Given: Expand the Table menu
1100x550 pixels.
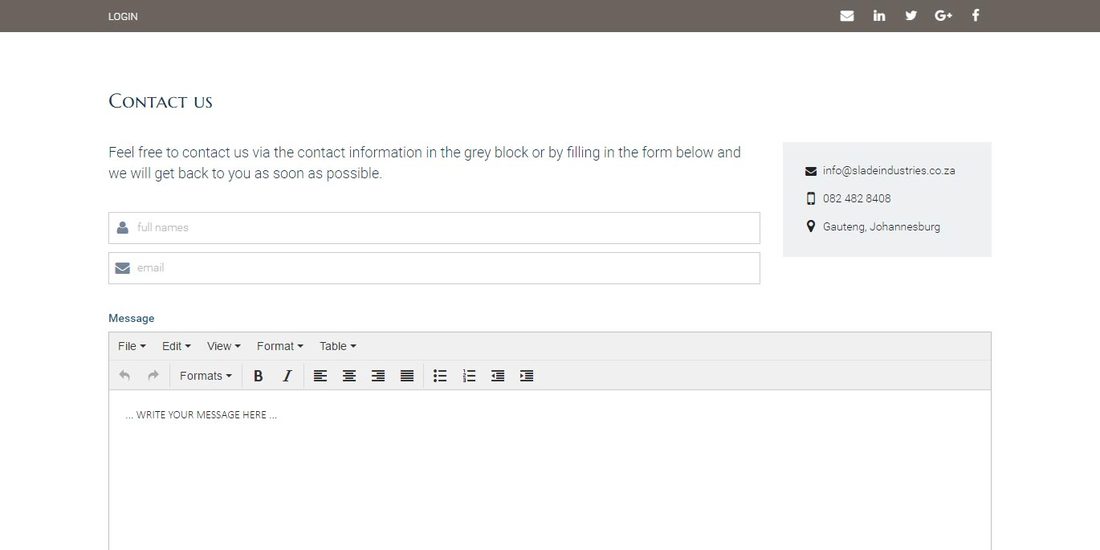Looking at the screenshot, I should click(338, 346).
